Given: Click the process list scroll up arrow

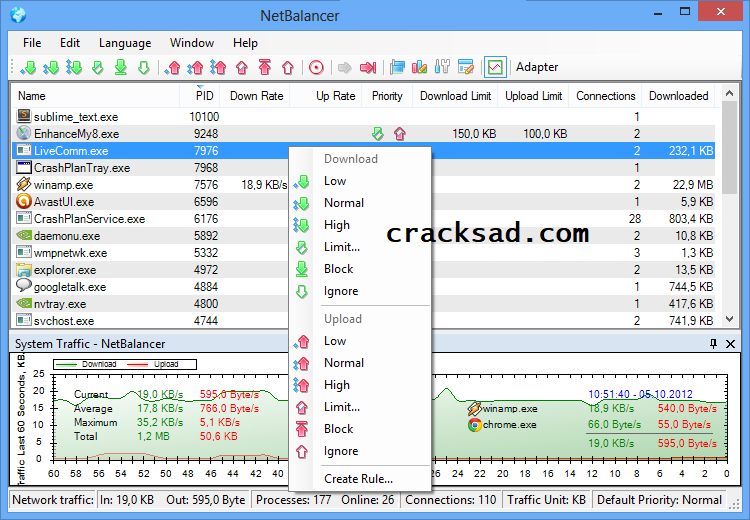Looking at the screenshot, I should tap(729, 93).
